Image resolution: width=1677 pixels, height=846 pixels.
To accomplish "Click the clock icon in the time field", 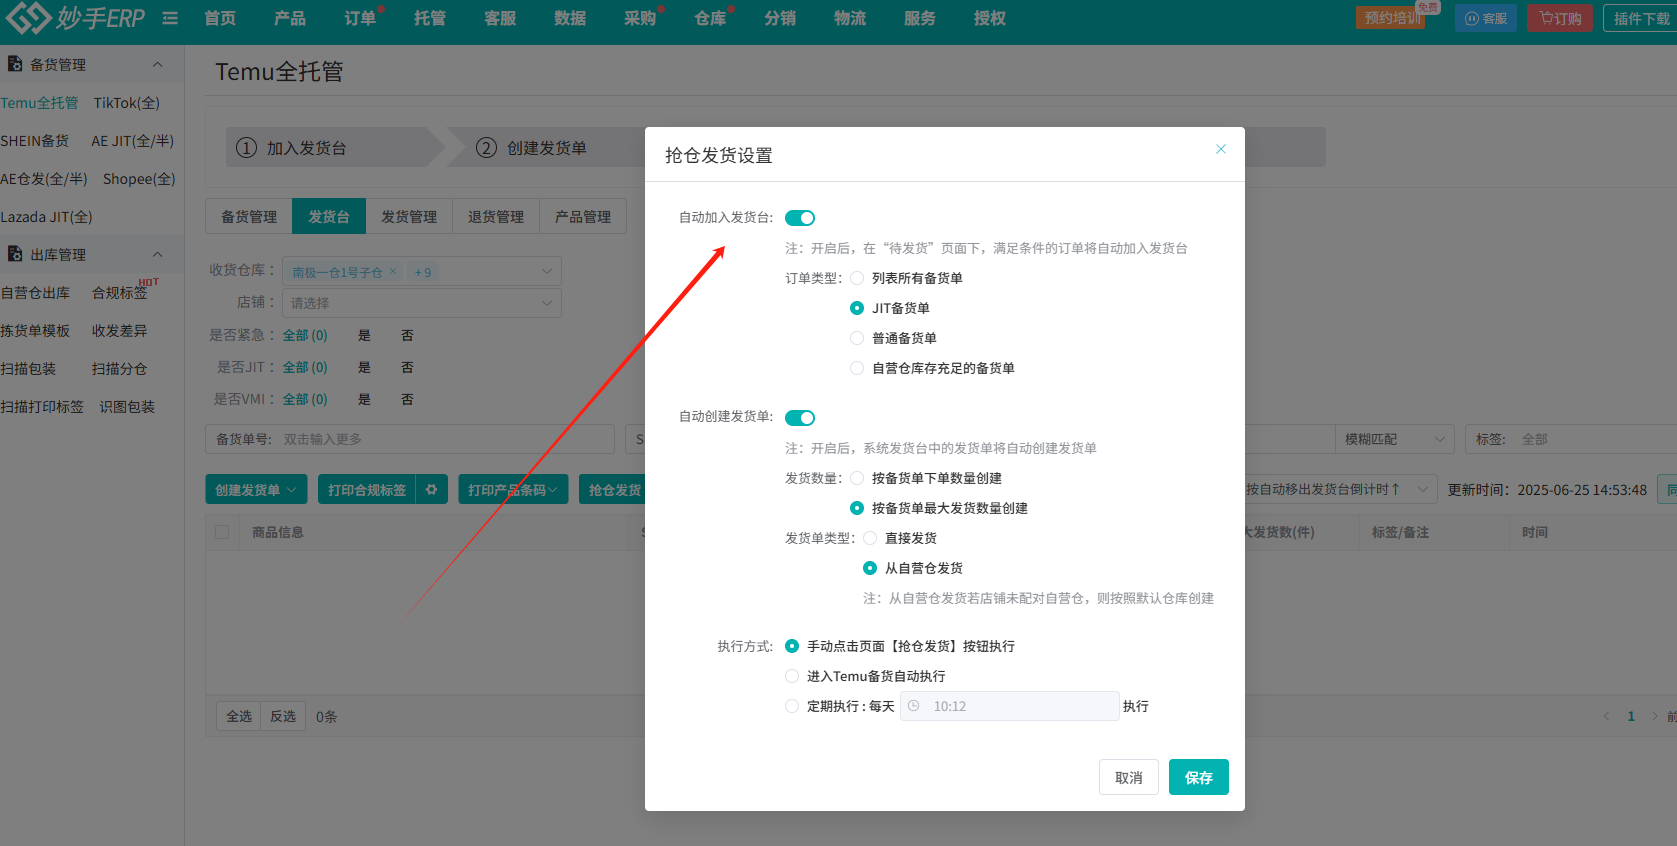I will pyautogui.click(x=914, y=706).
